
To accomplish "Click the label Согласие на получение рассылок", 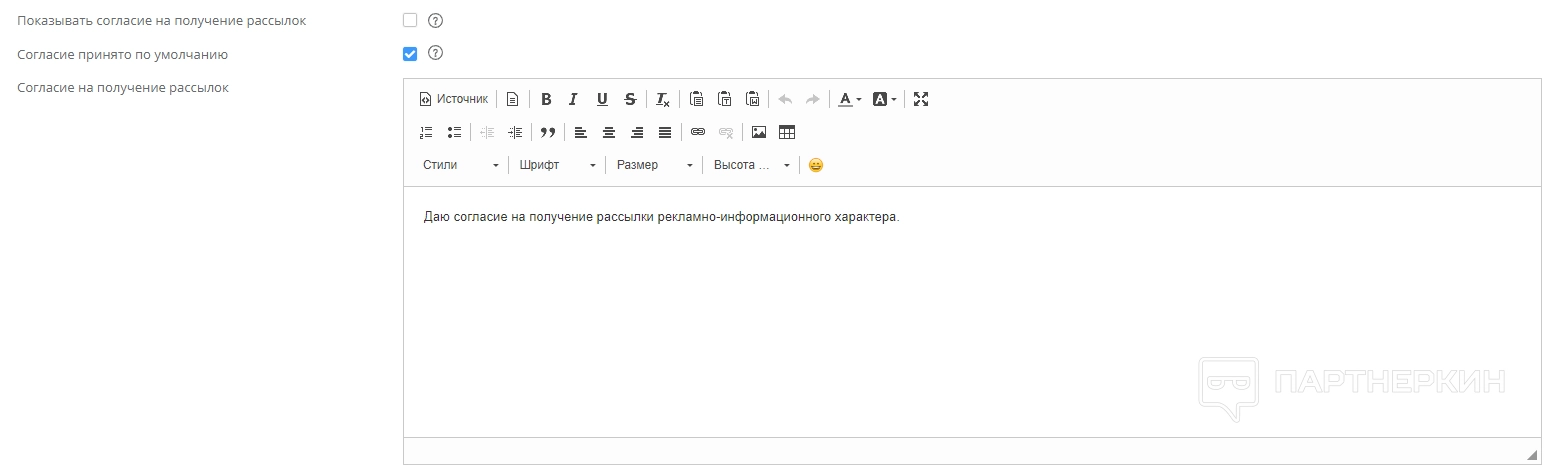I will point(123,88).
